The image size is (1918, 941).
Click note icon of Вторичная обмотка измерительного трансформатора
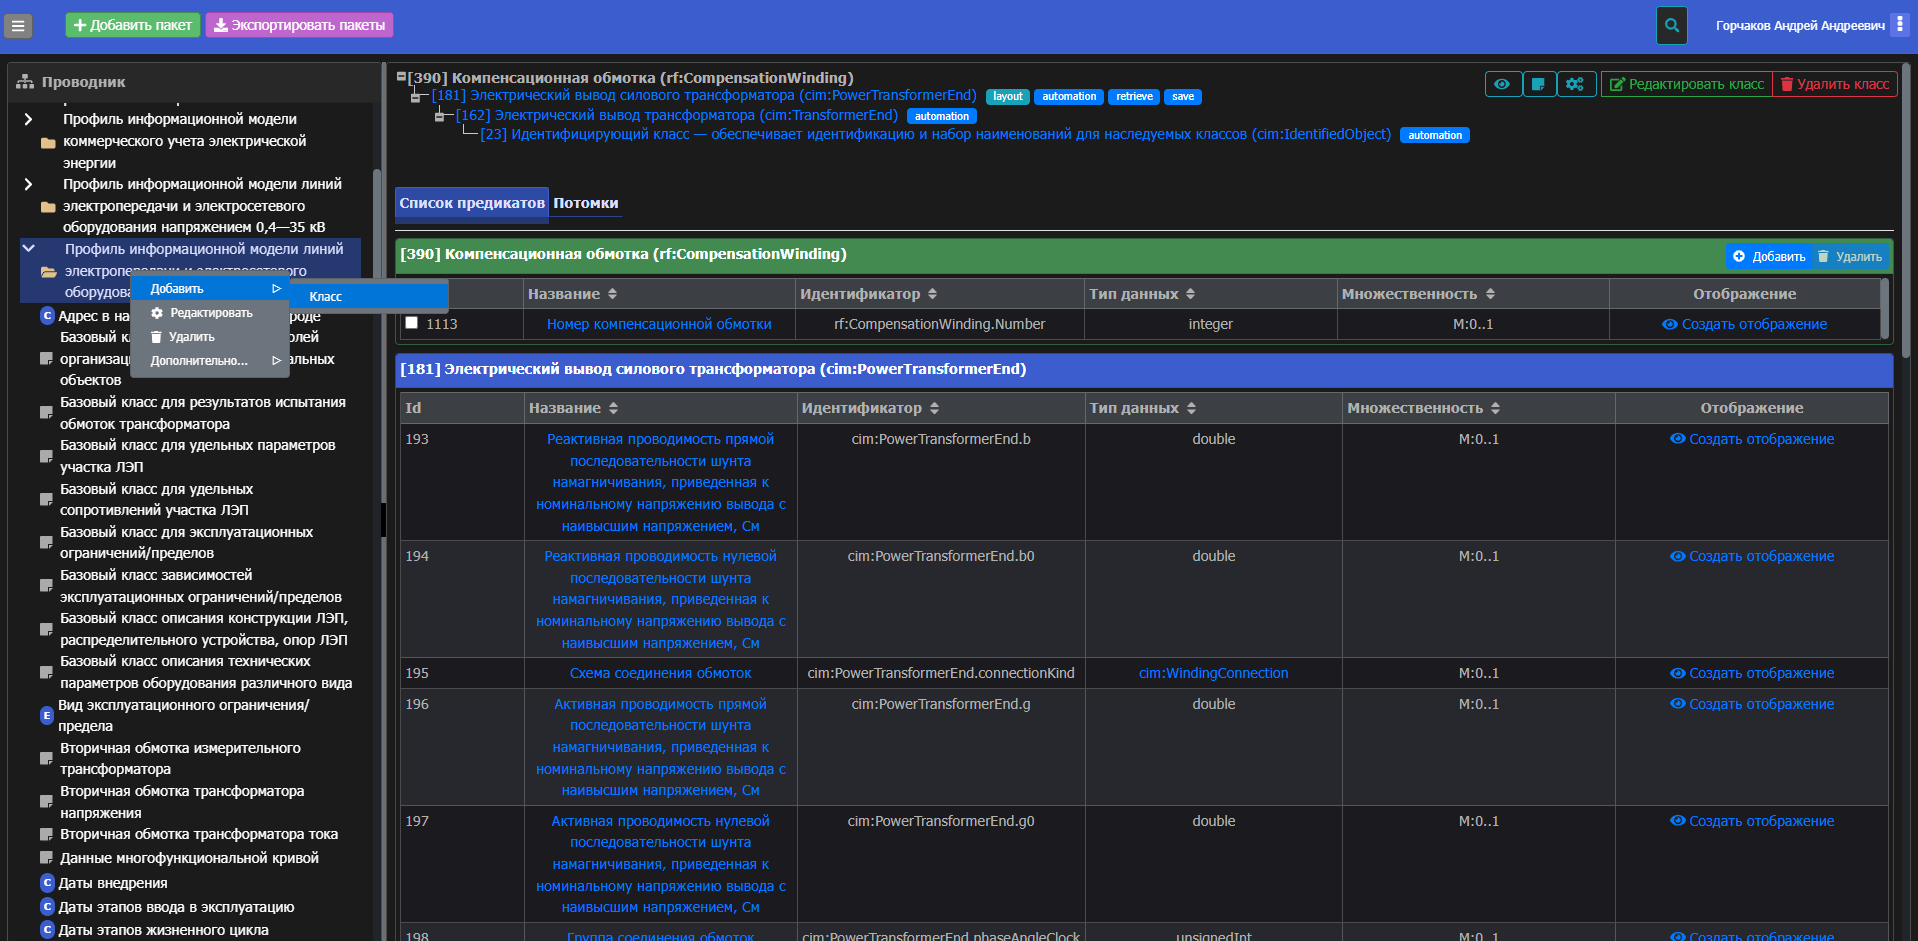tap(46, 759)
